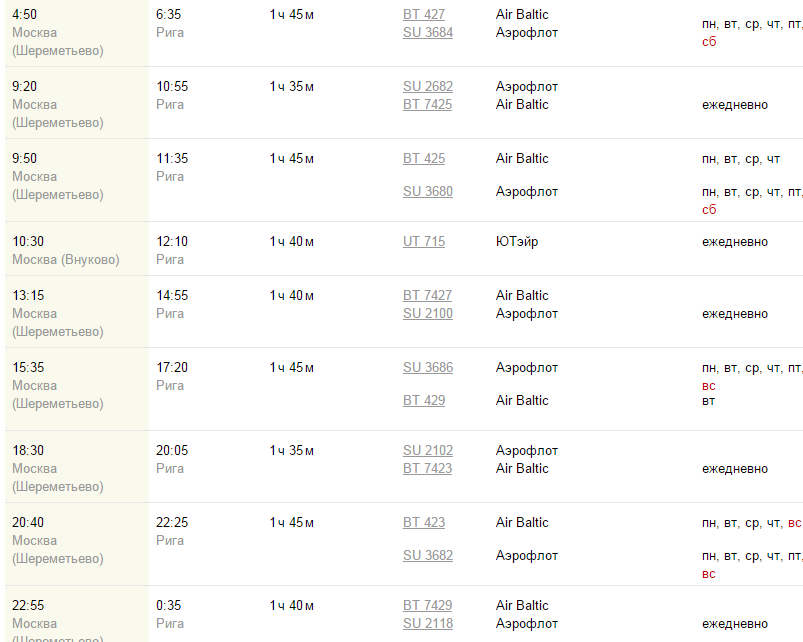Click the SU 2118 flight link

click(428, 624)
